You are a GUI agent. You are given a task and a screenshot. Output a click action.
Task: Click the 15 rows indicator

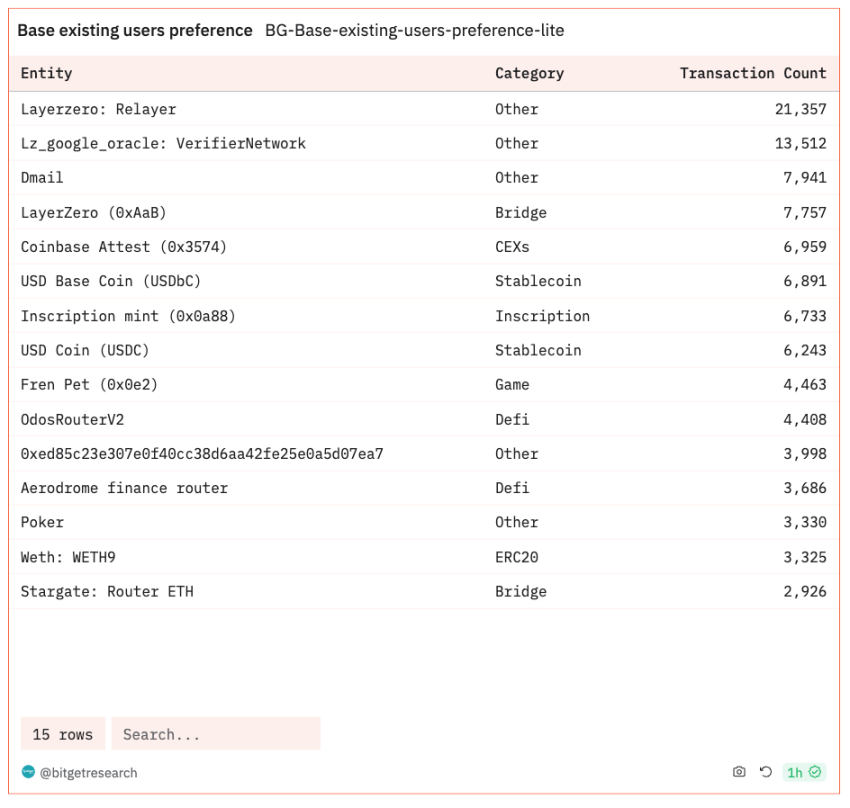pos(62,734)
